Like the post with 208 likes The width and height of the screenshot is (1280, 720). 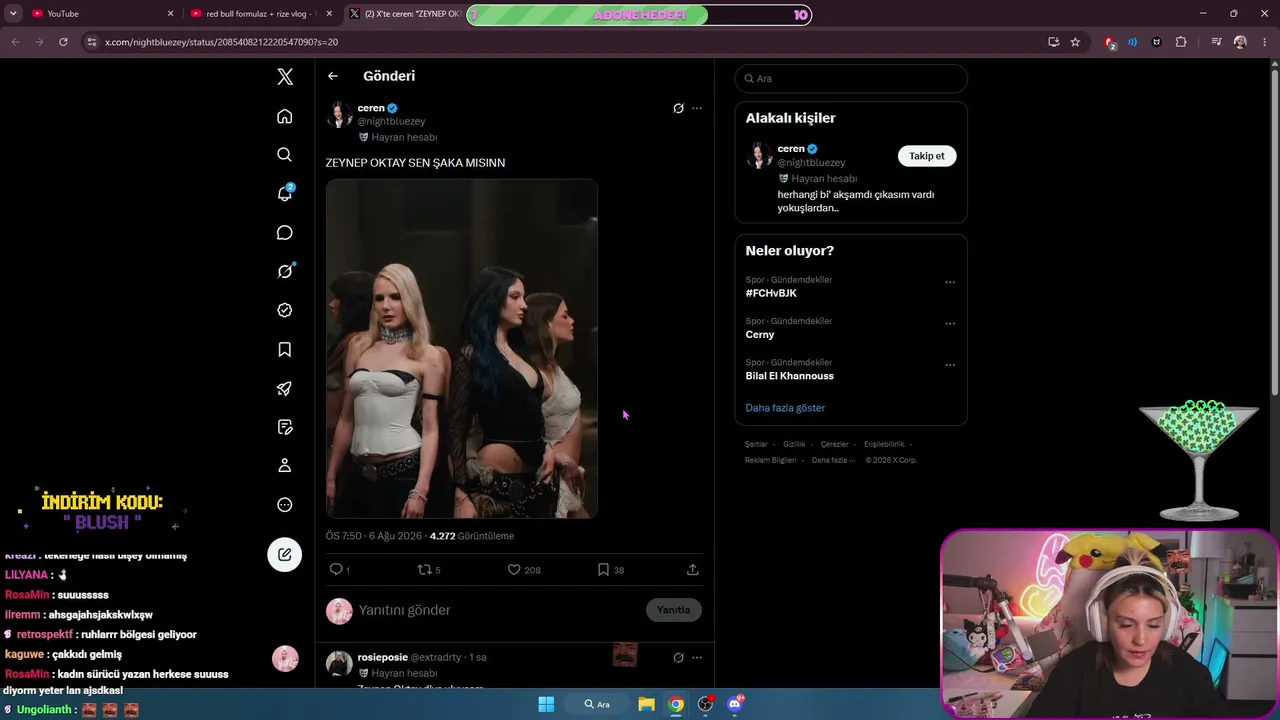(x=514, y=569)
